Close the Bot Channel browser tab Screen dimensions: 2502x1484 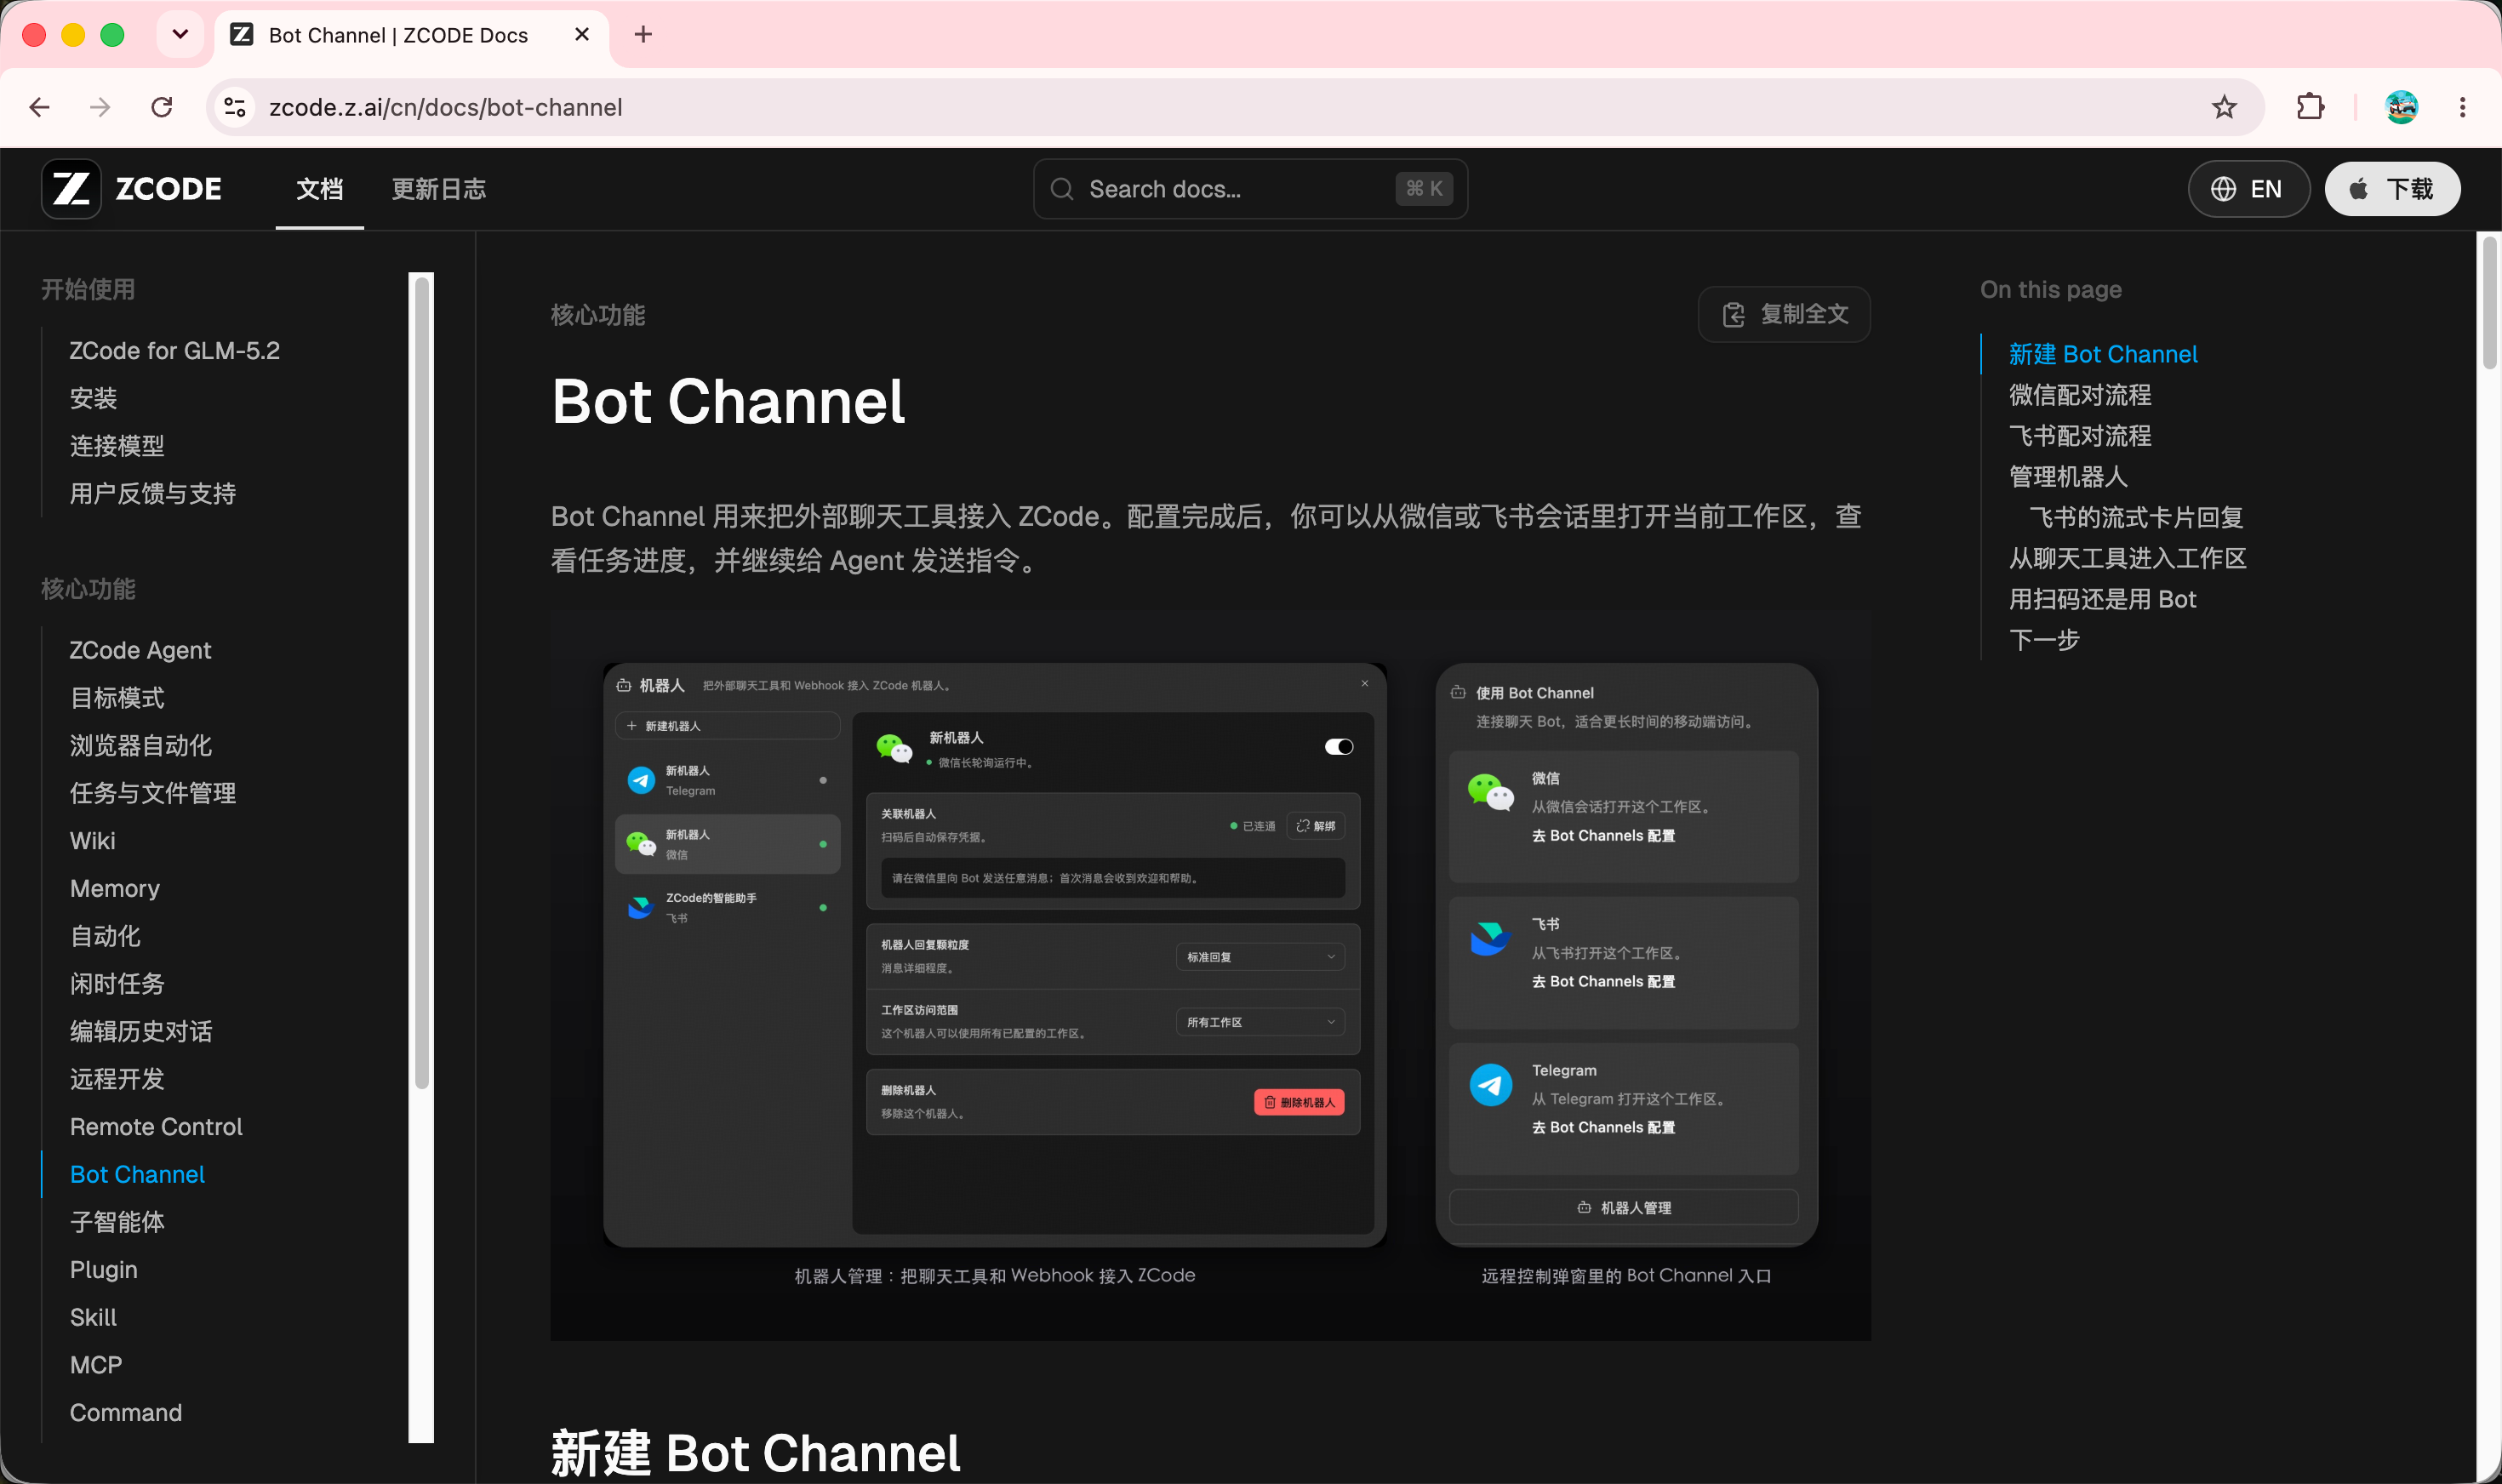click(x=582, y=35)
